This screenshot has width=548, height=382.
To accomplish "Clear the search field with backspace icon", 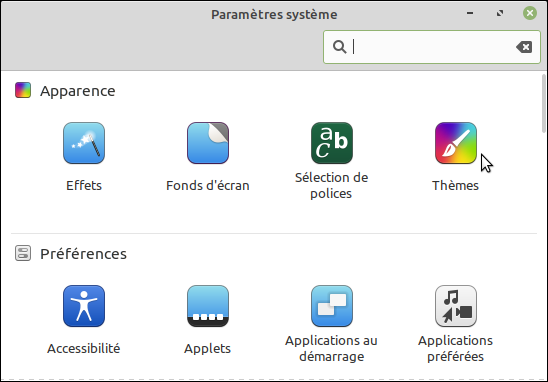I will click(x=524, y=47).
